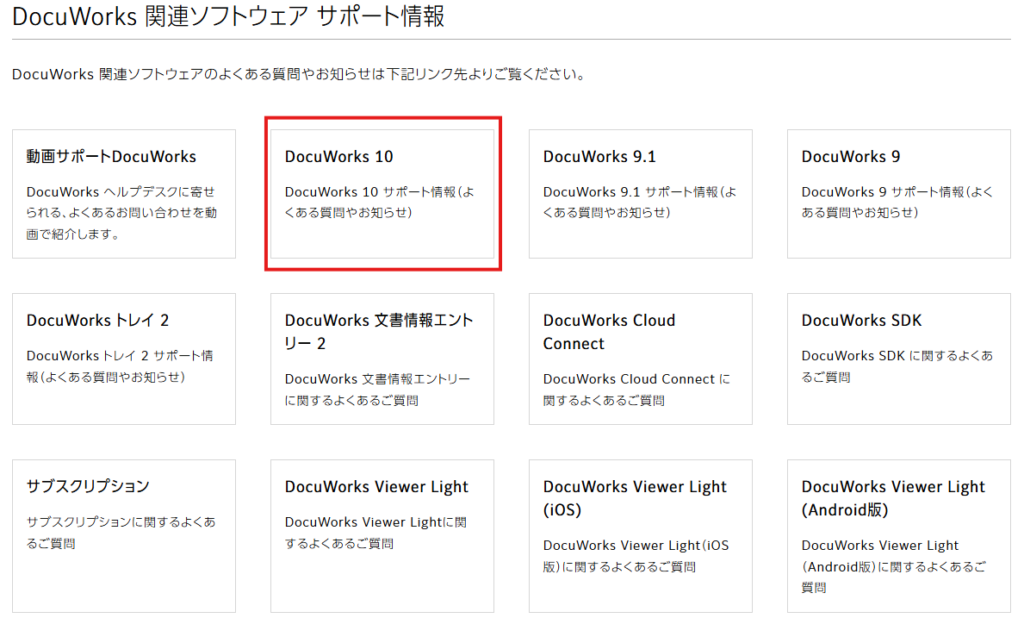
Task: Click description 'DocuWorks トレイ 2 サポート情報'
Action: (120, 366)
